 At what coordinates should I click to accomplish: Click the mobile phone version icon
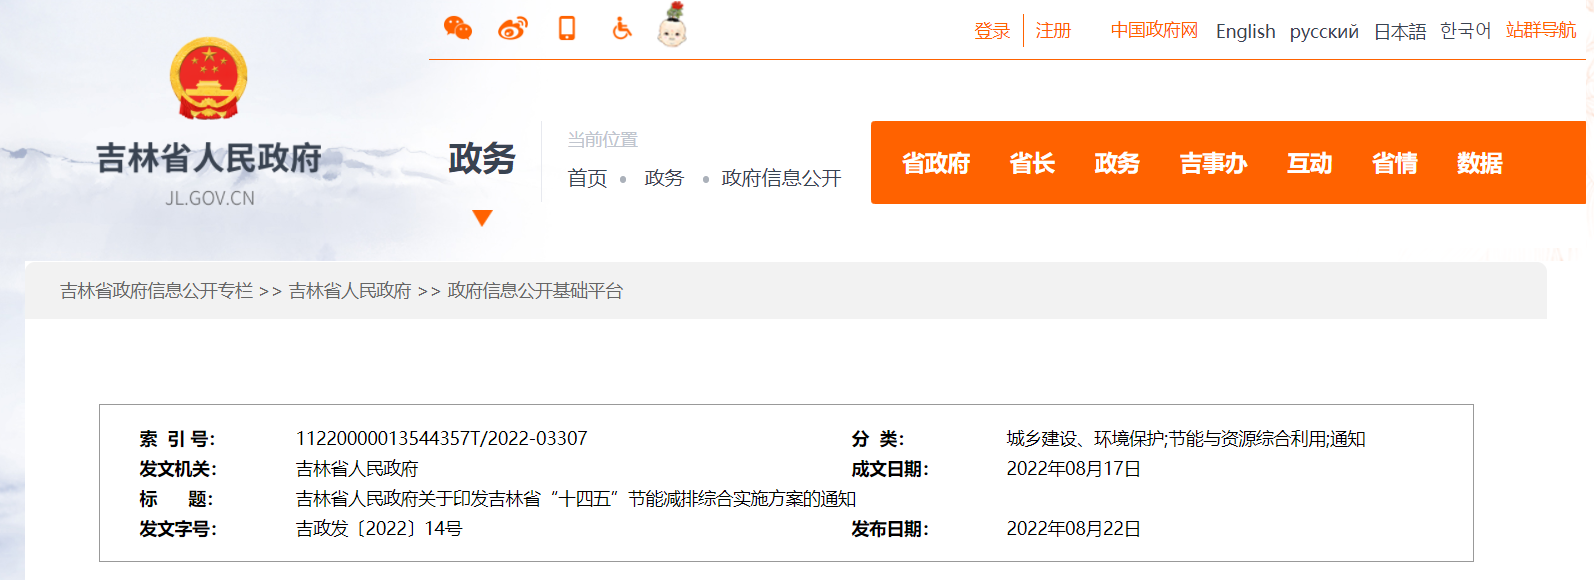tap(567, 28)
